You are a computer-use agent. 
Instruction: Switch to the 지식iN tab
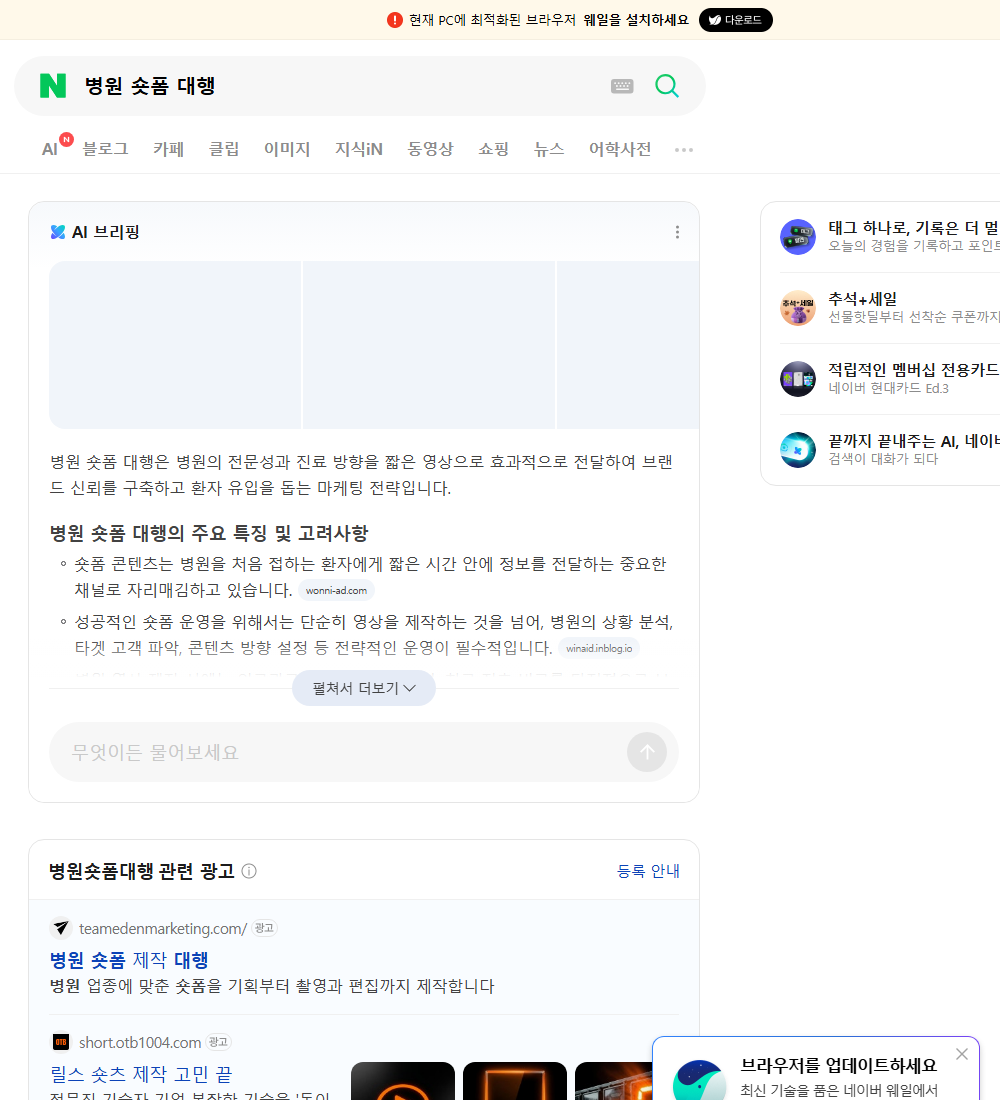359,149
